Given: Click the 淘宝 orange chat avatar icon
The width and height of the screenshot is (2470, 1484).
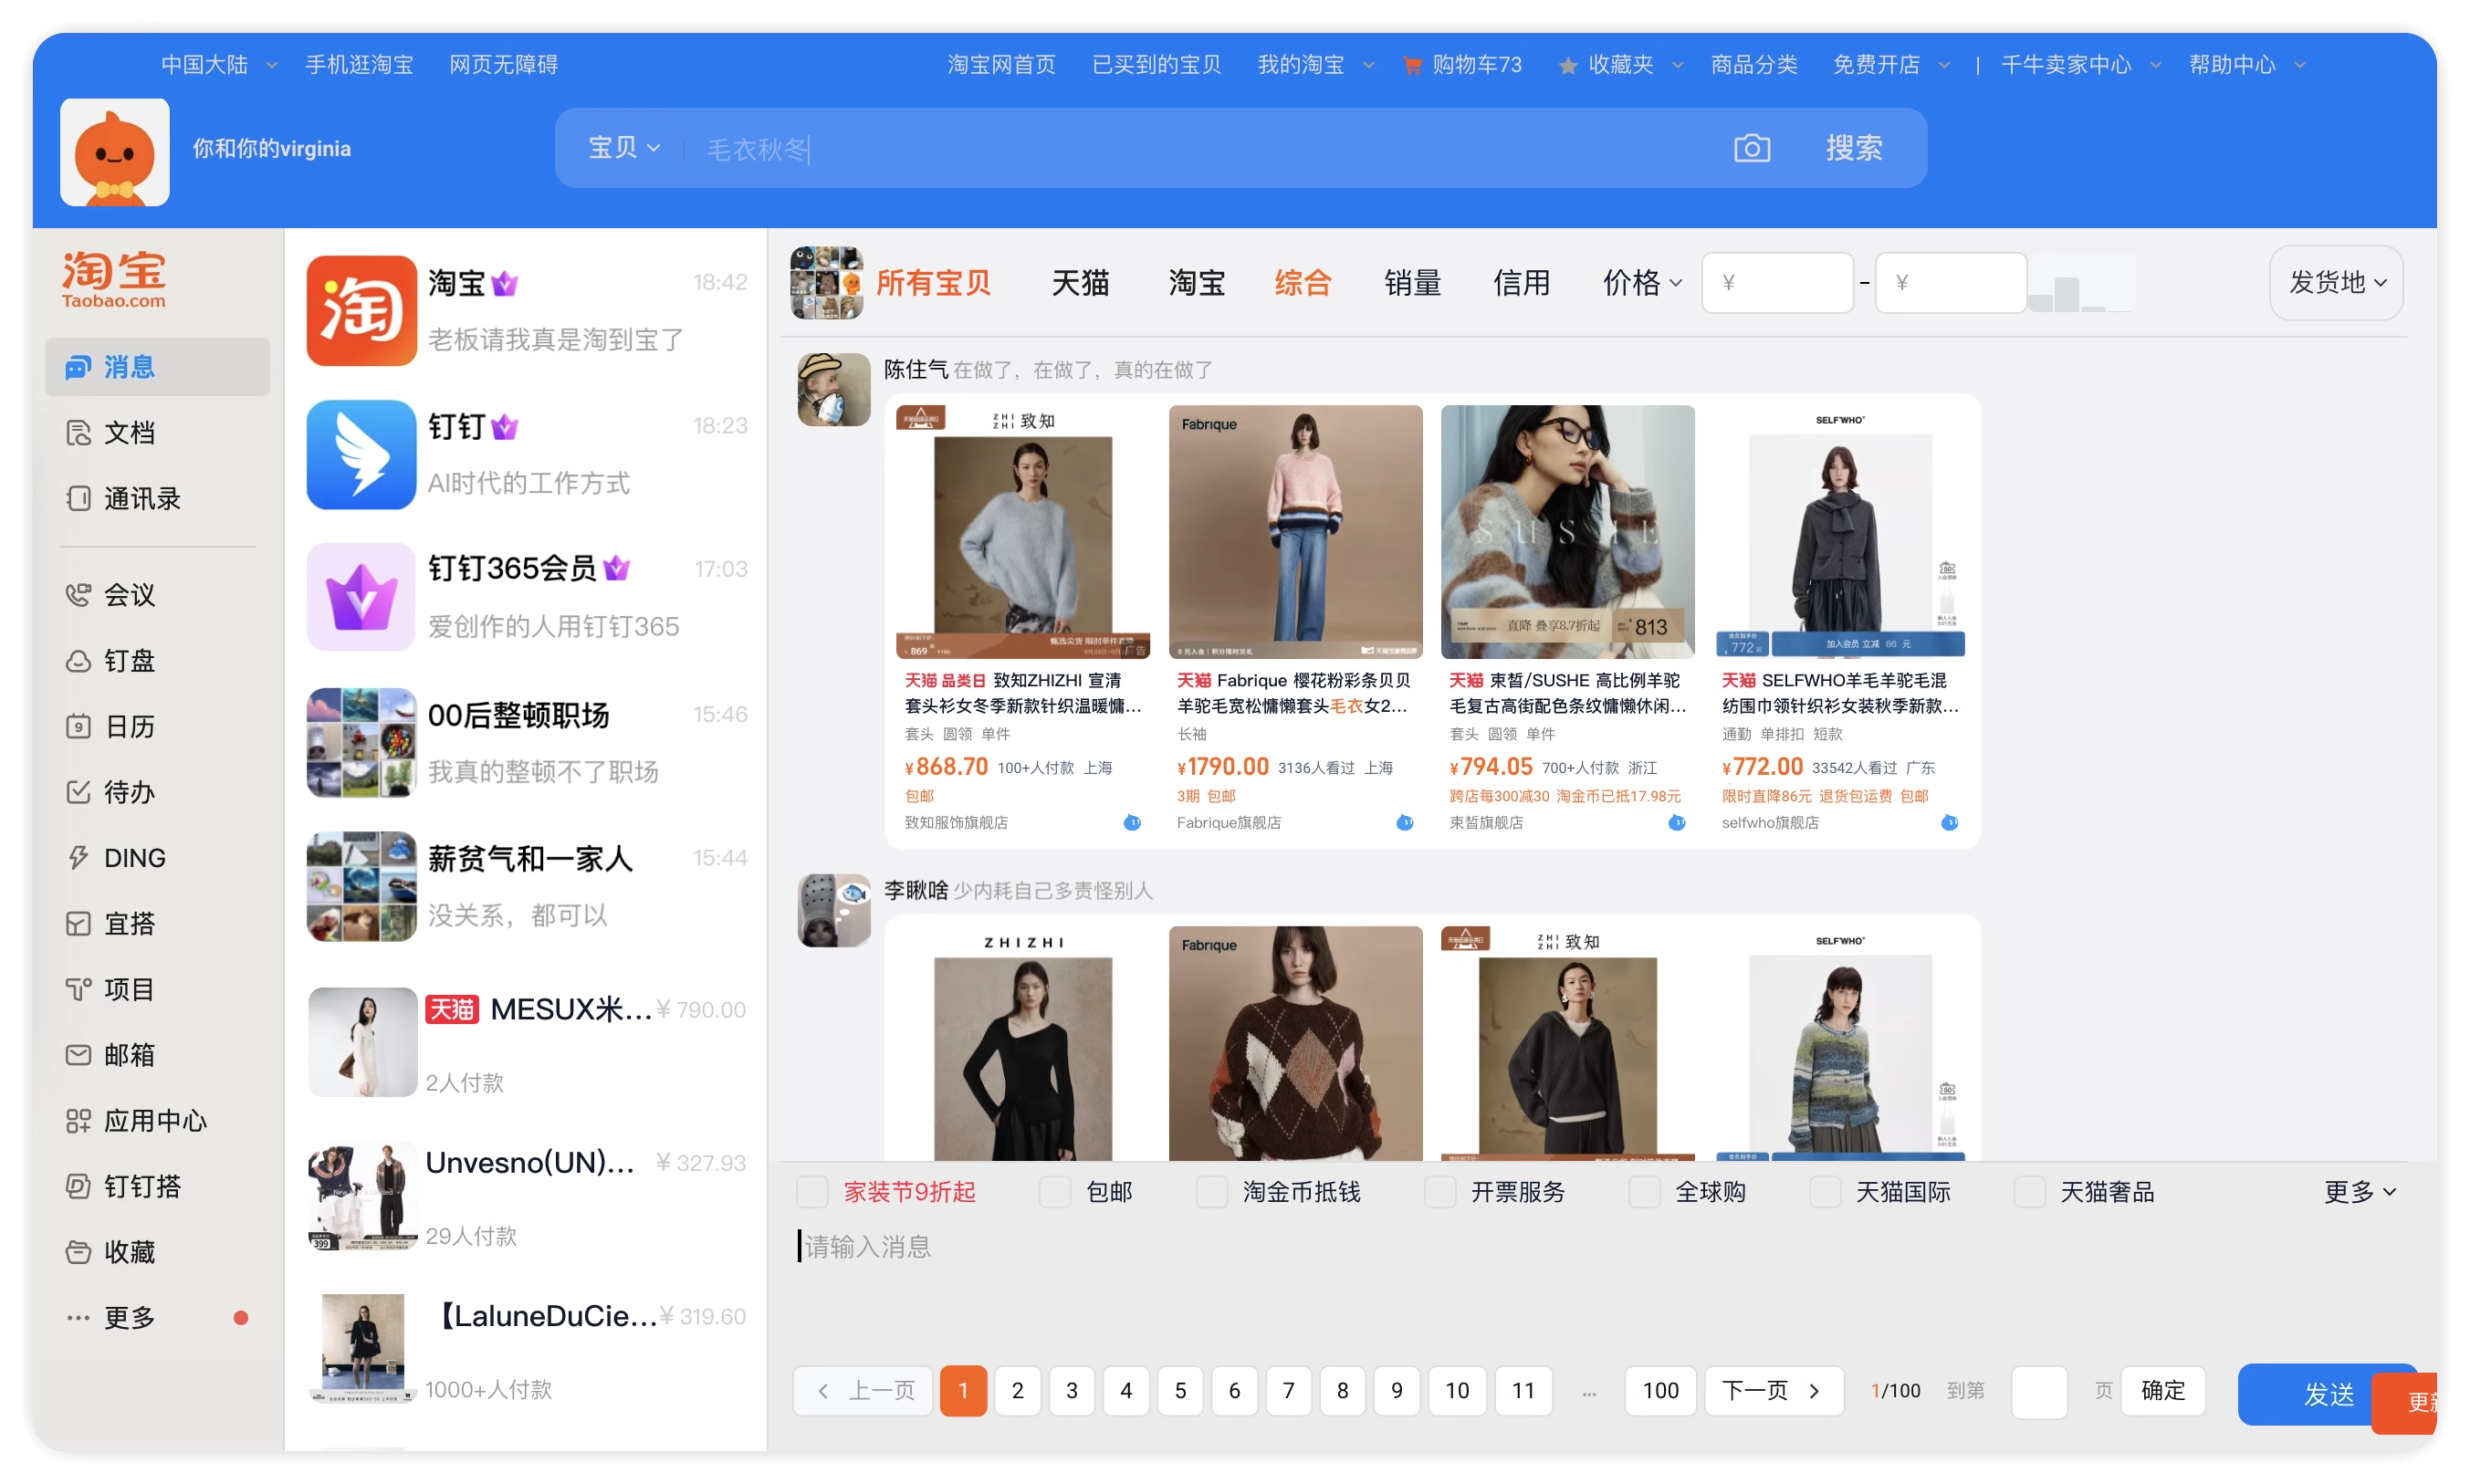Looking at the screenshot, I should (361, 310).
